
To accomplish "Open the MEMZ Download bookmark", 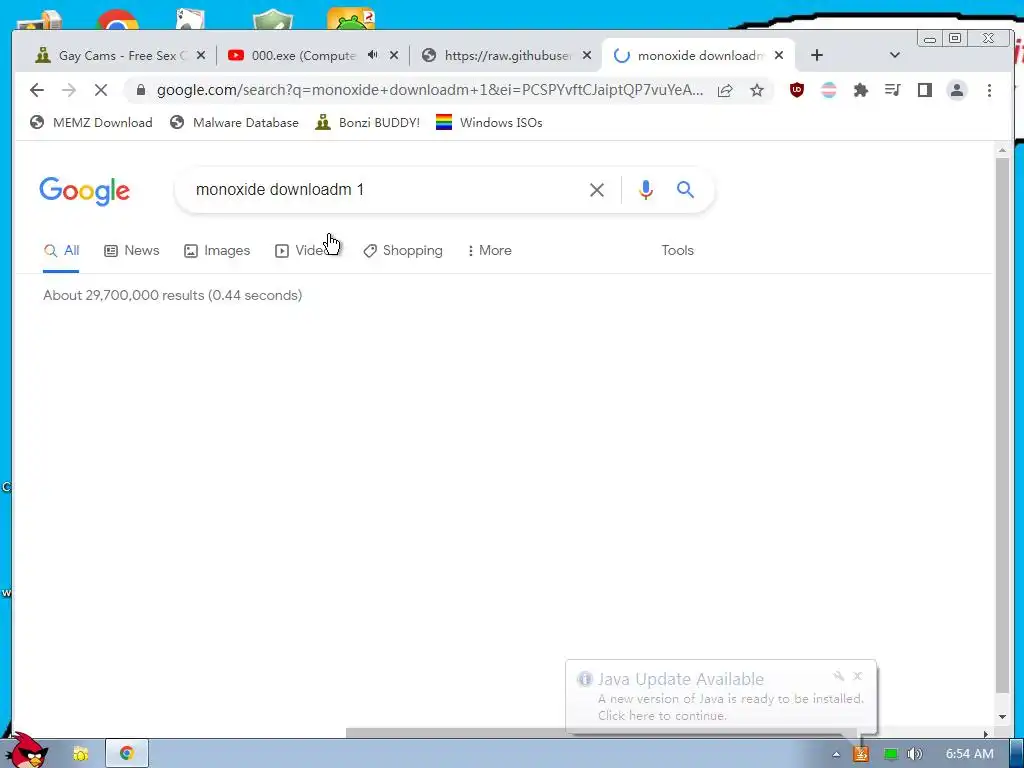I will point(91,123).
